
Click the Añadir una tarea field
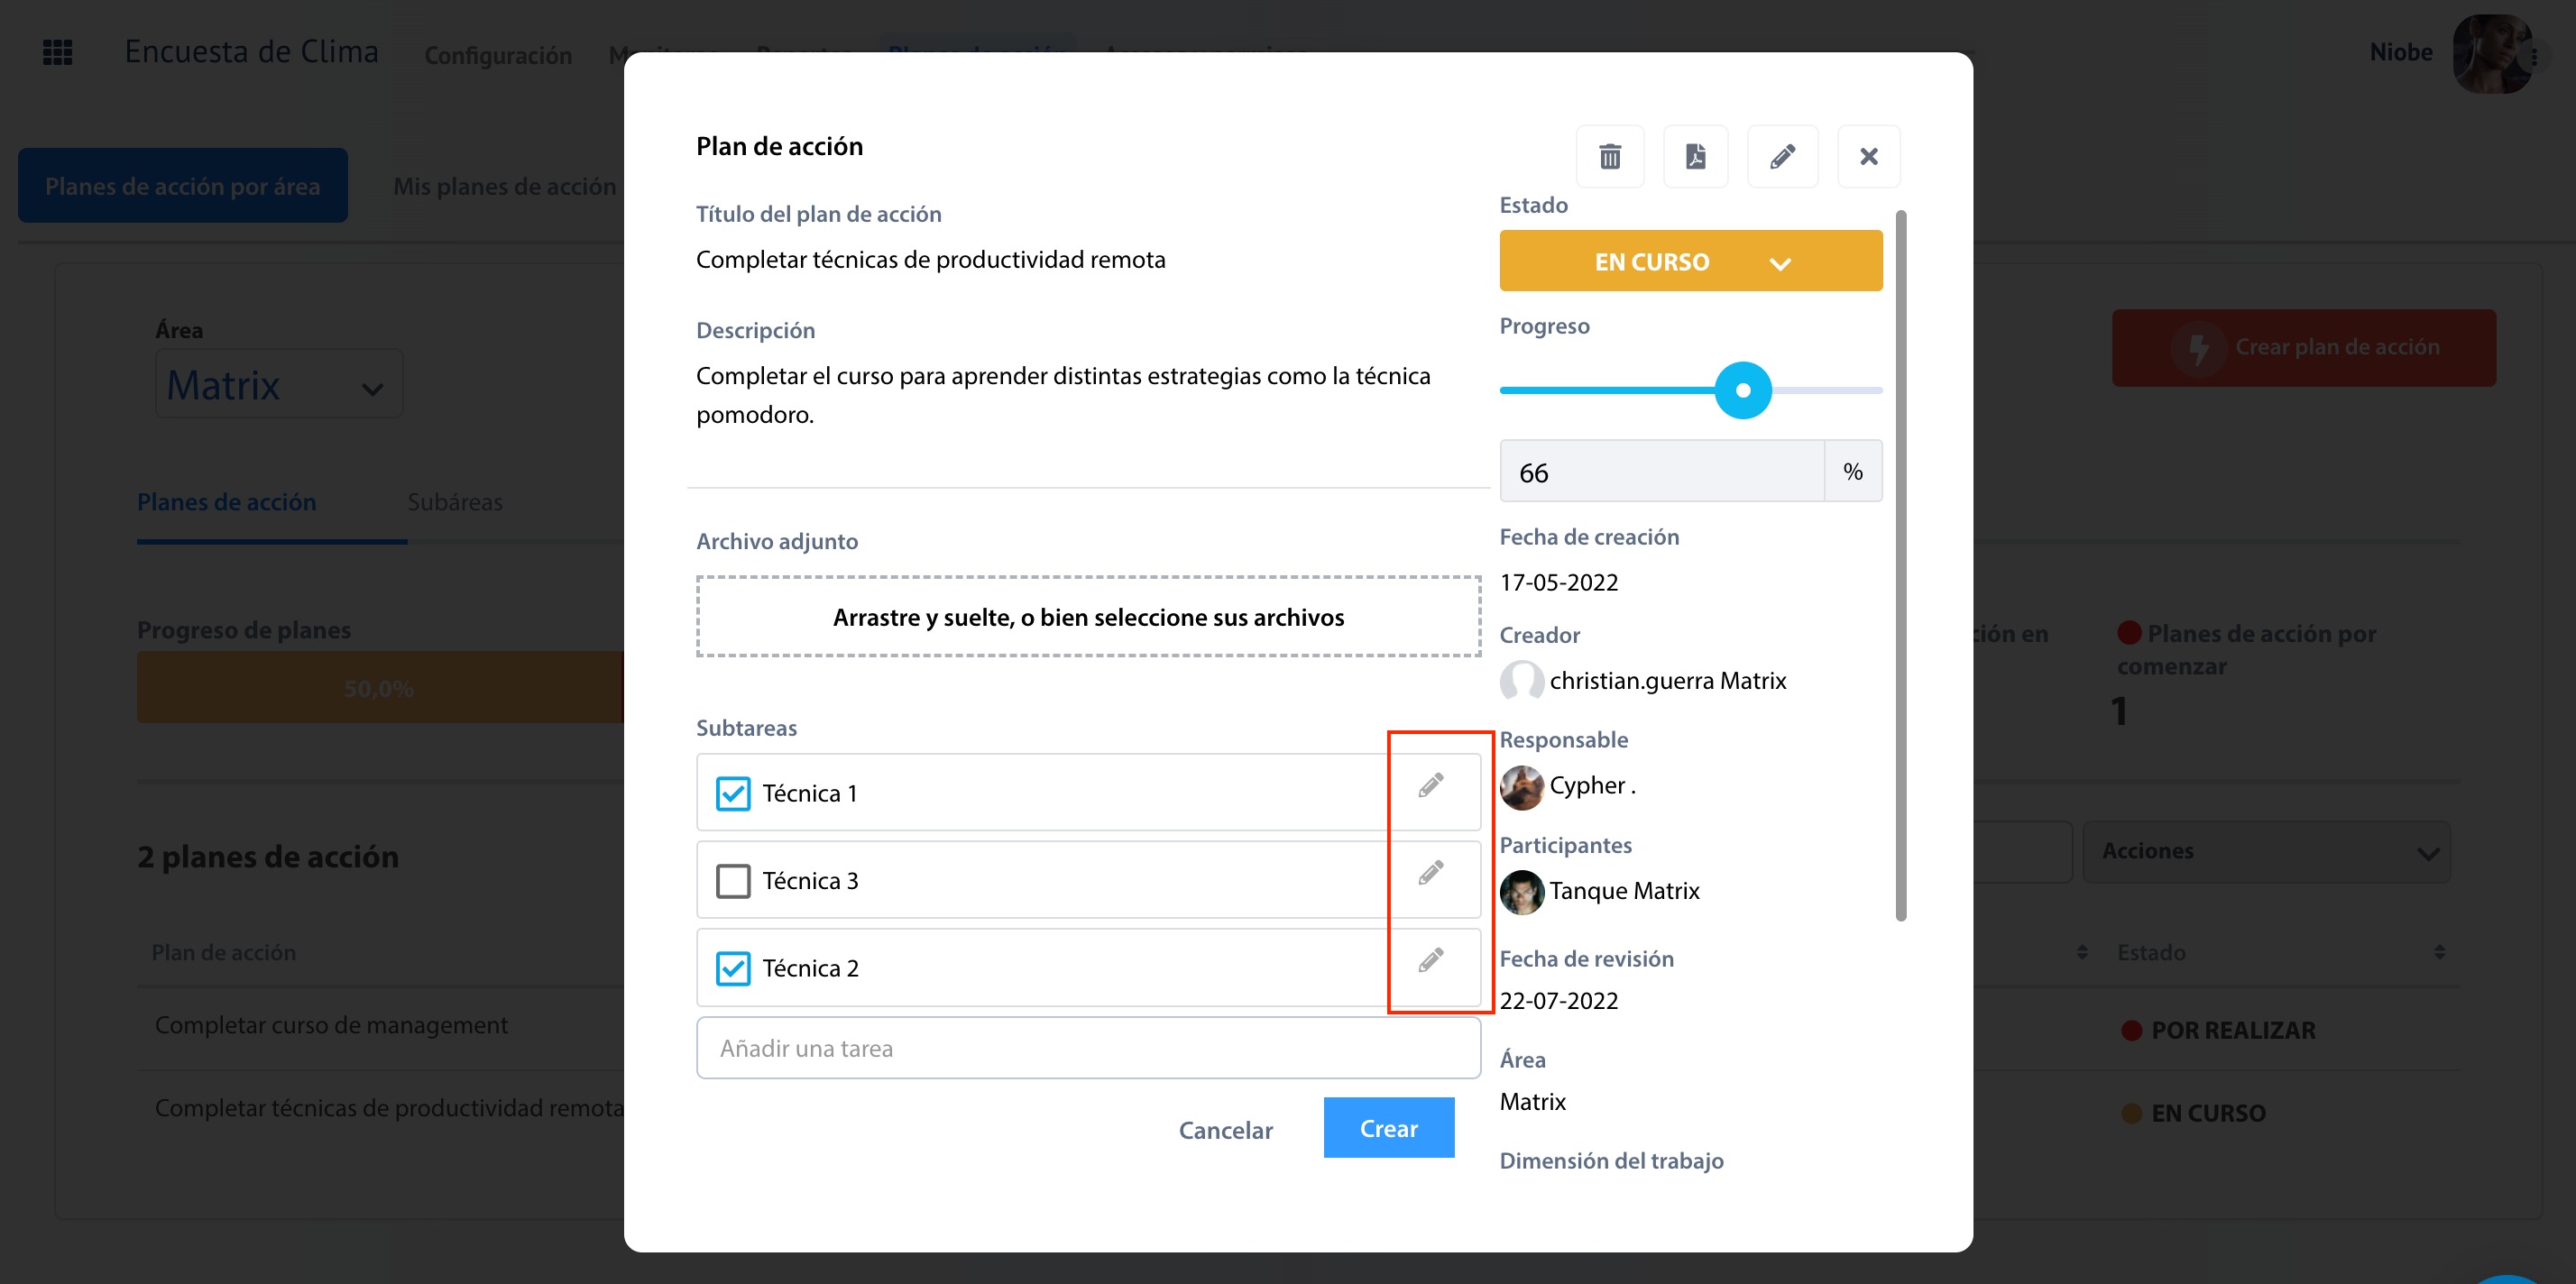[1088, 1048]
